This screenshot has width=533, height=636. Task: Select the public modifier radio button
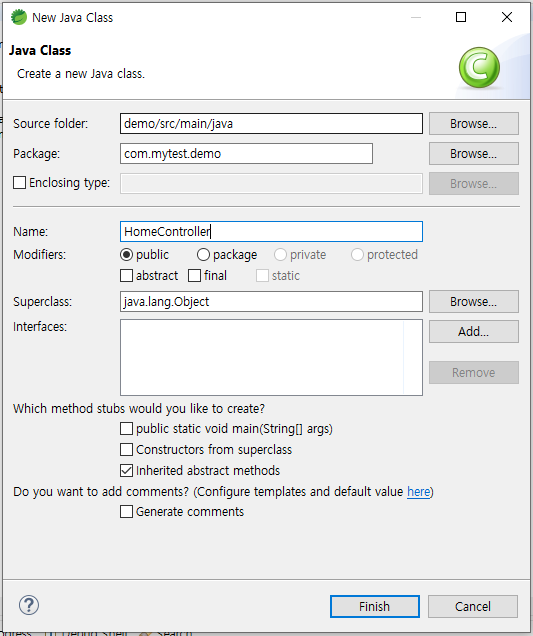[127, 255]
